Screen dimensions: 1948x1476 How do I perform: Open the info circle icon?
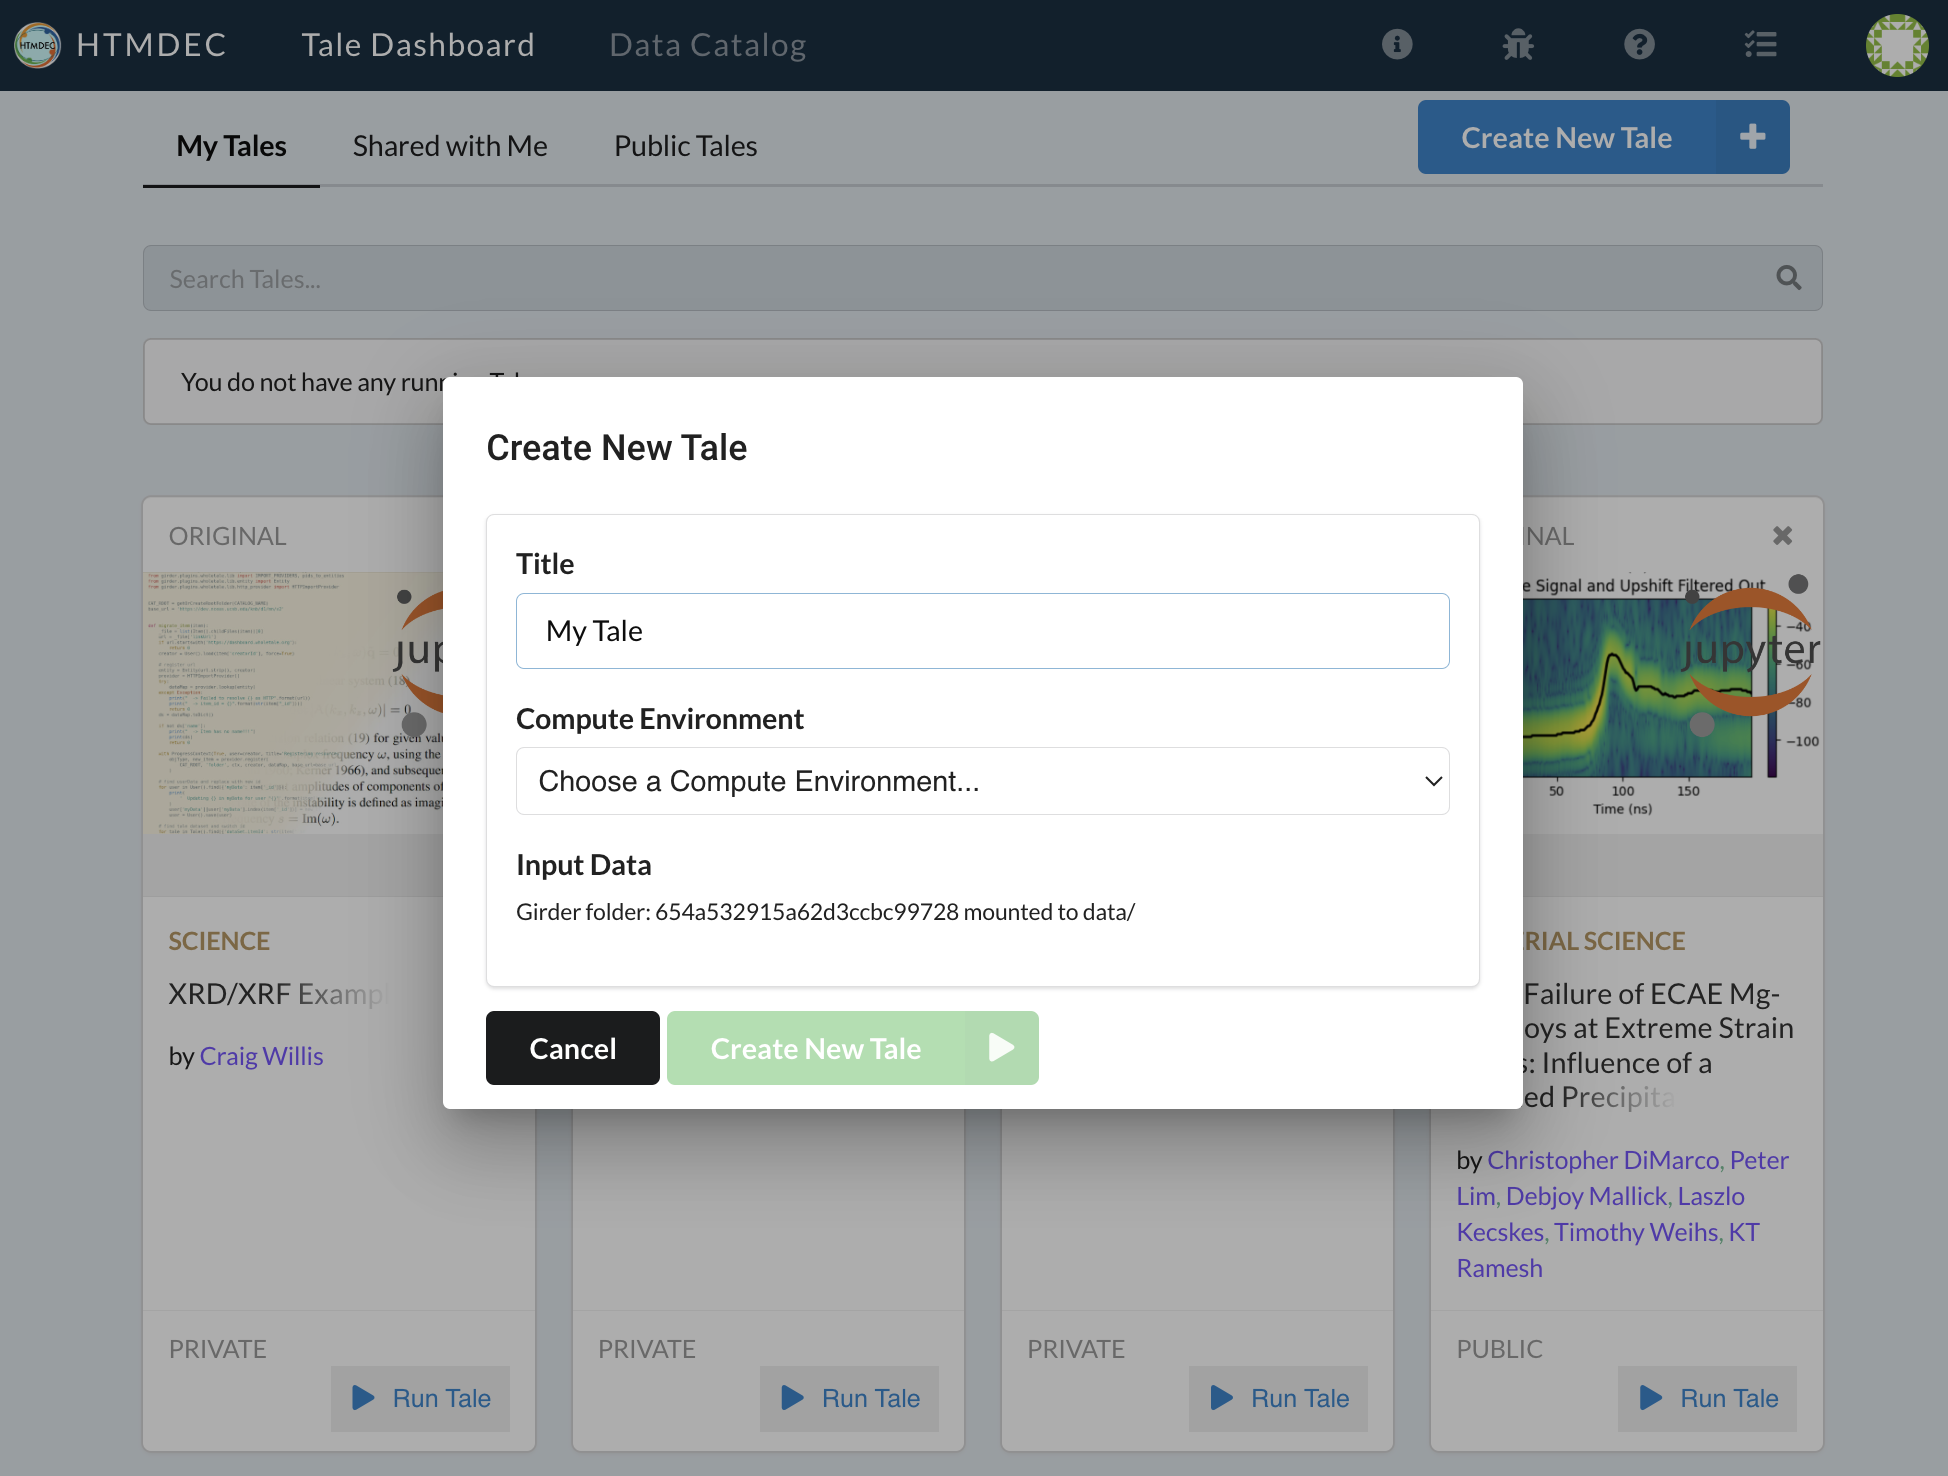point(1397,45)
